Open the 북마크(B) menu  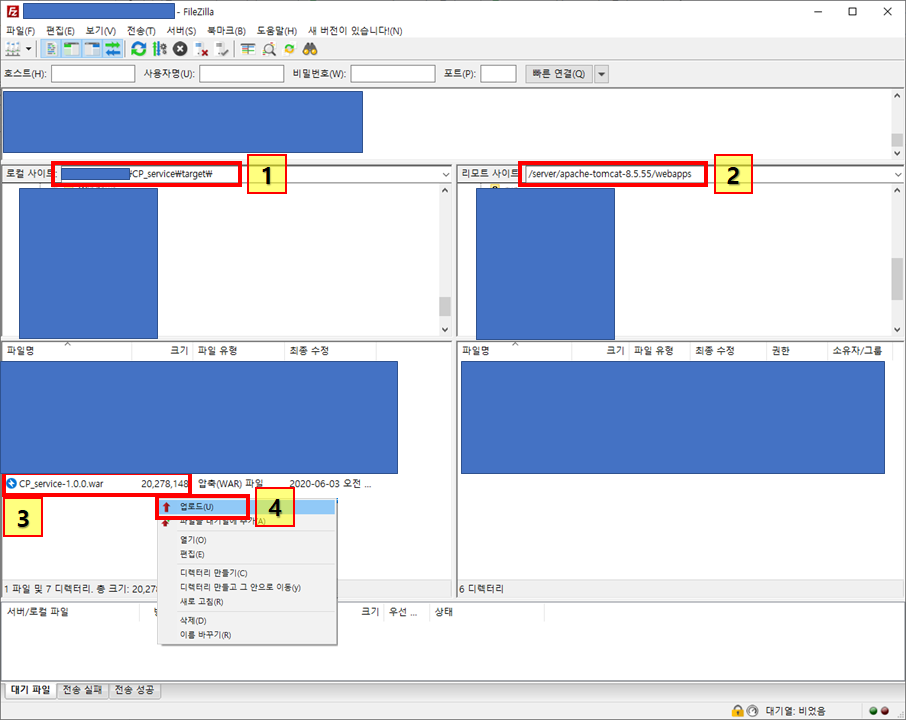tap(226, 31)
